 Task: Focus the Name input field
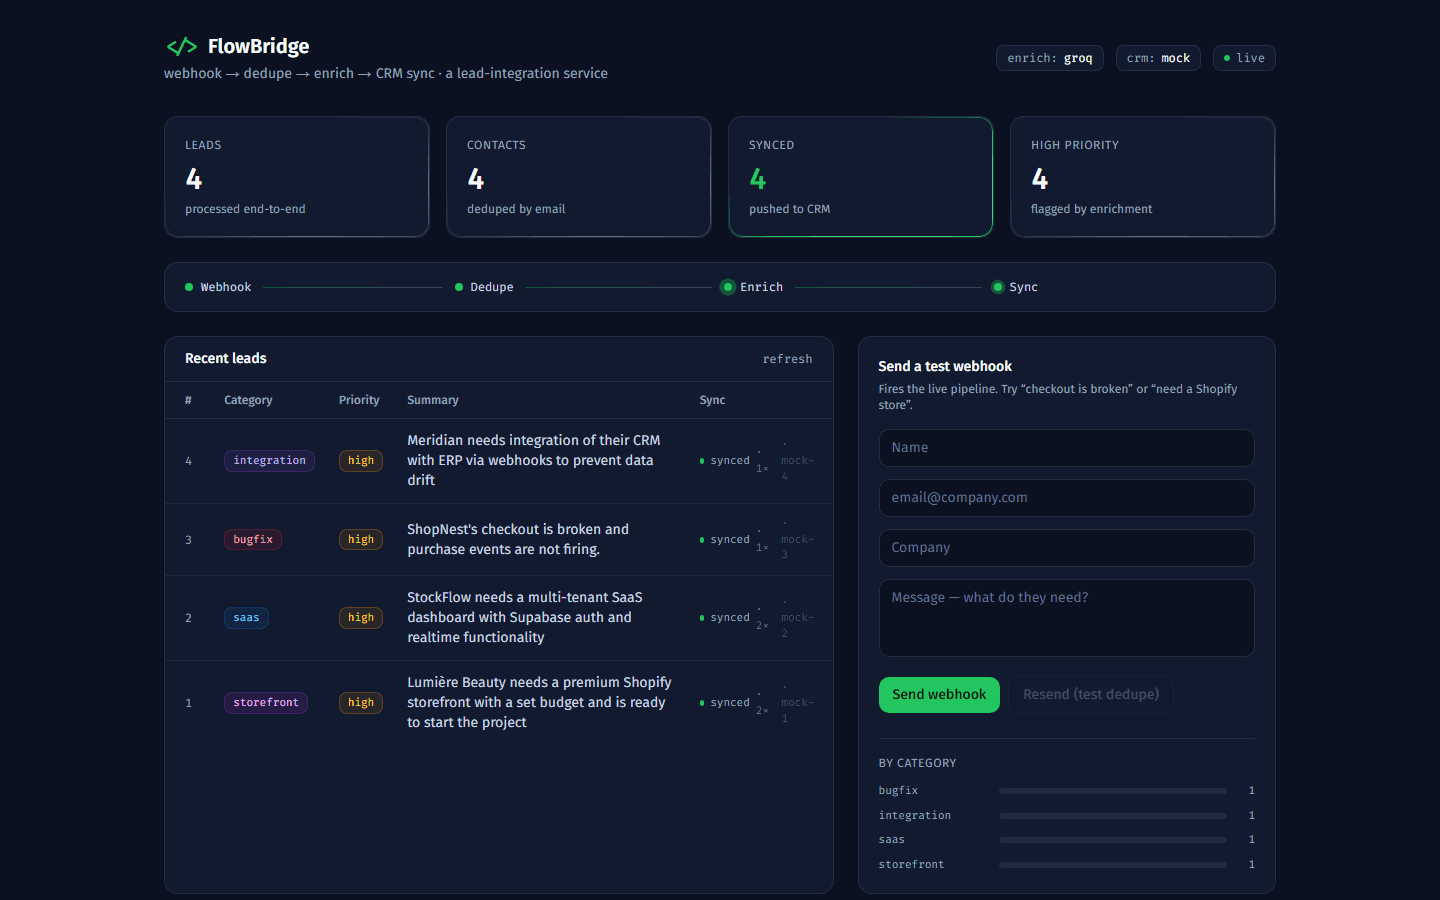pos(1066,448)
